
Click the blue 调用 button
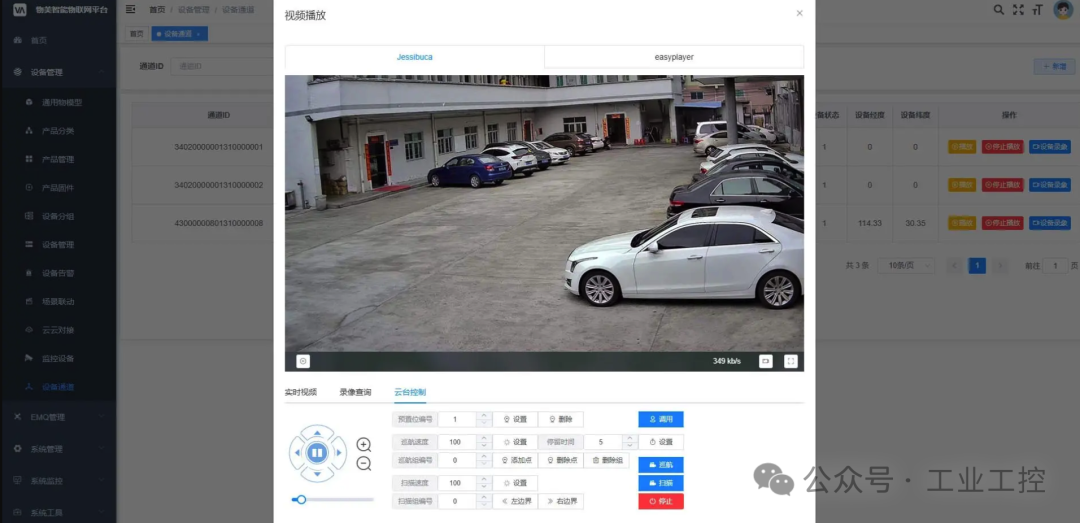pyautogui.click(x=661, y=419)
